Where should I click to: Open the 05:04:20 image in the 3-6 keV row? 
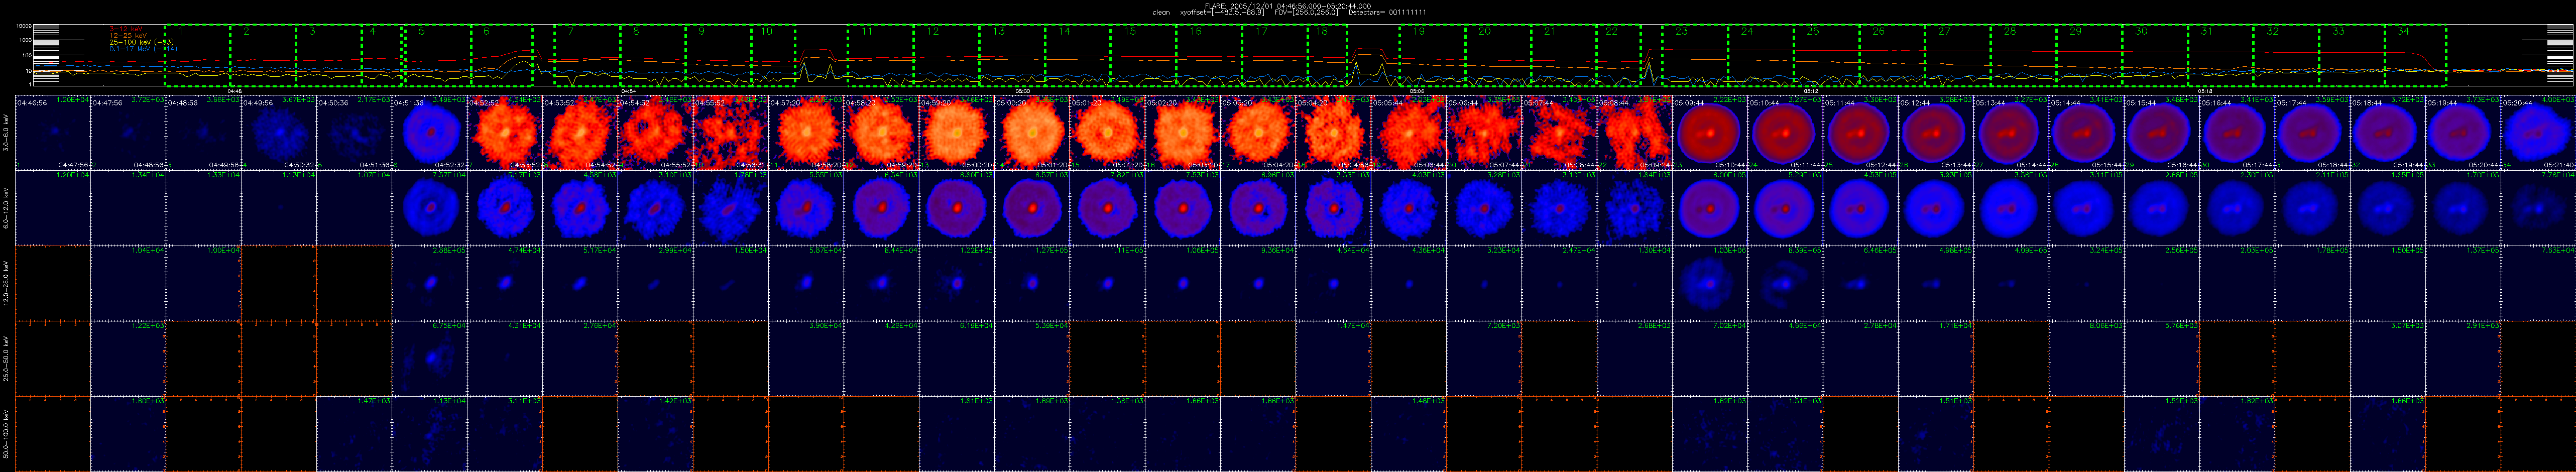(x=1334, y=132)
